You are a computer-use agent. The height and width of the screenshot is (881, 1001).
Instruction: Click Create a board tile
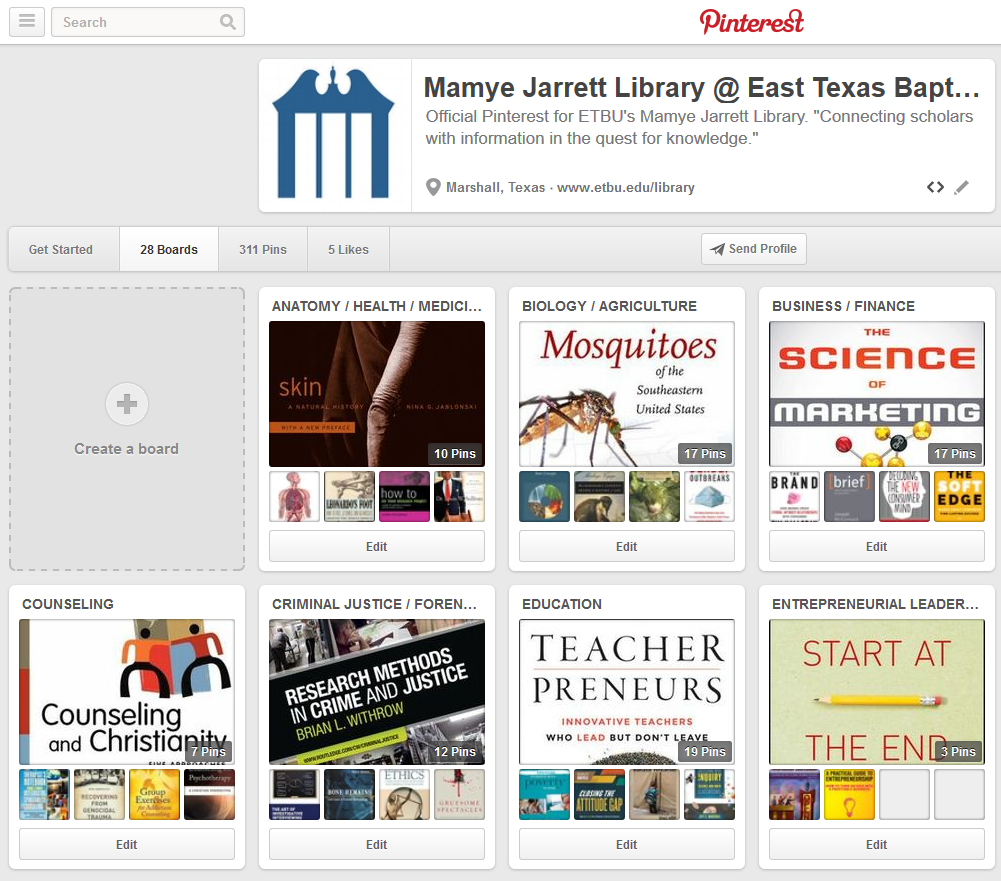click(126, 429)
